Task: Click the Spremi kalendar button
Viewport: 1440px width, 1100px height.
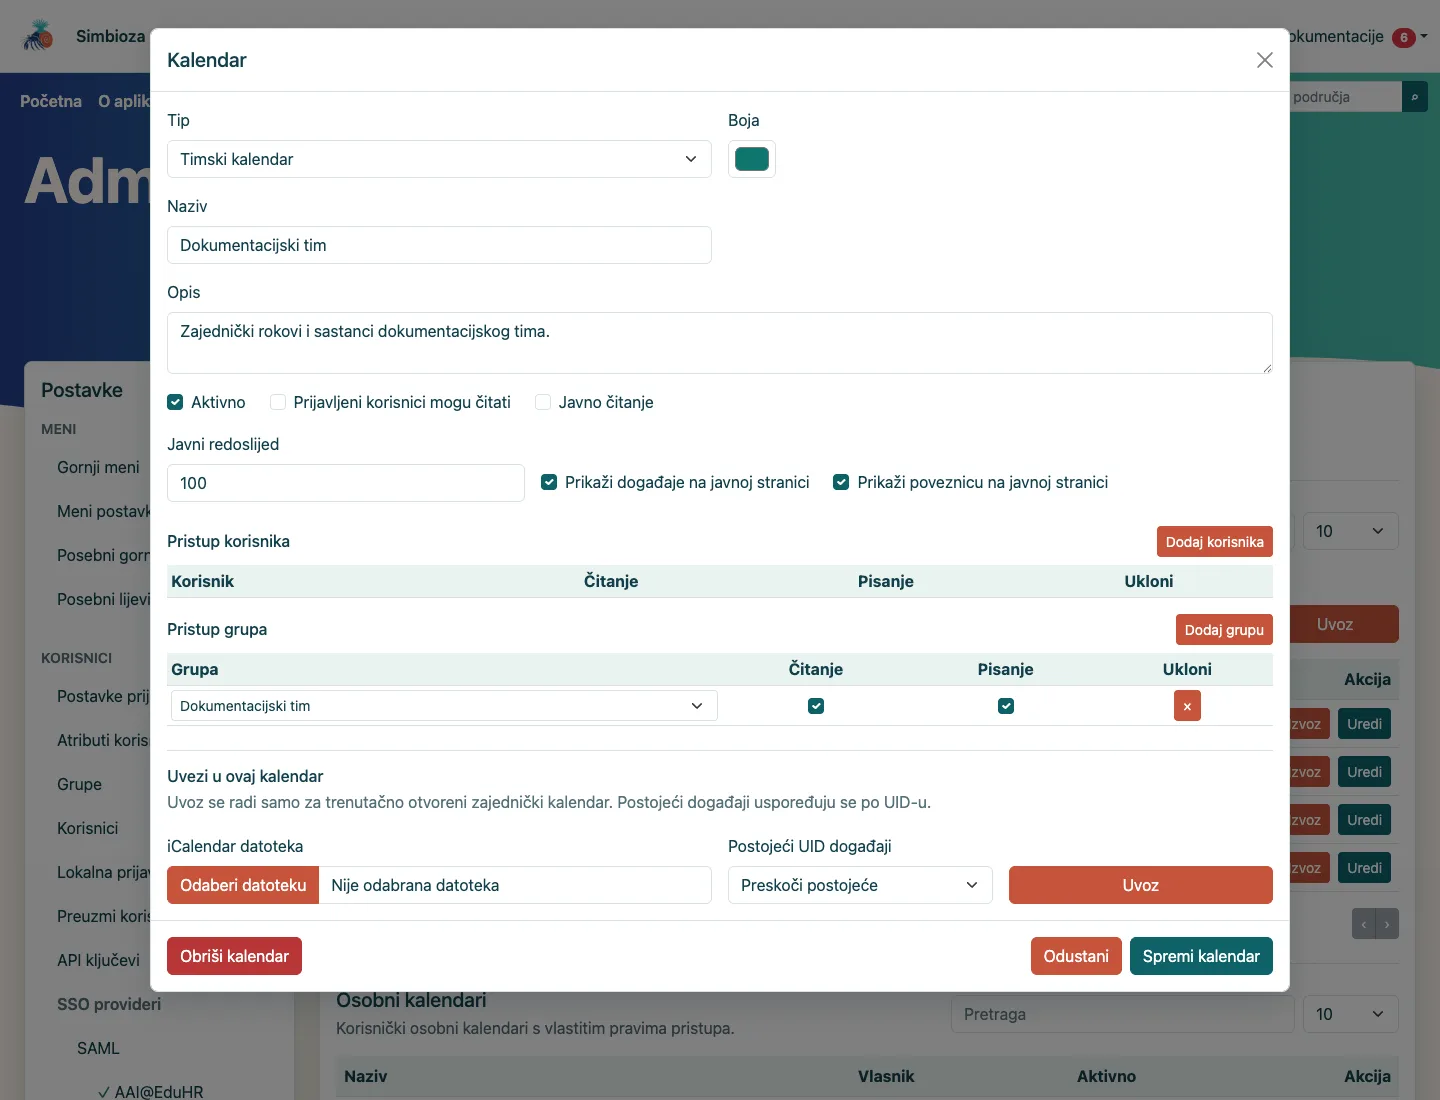Action: coord(1201,956)
